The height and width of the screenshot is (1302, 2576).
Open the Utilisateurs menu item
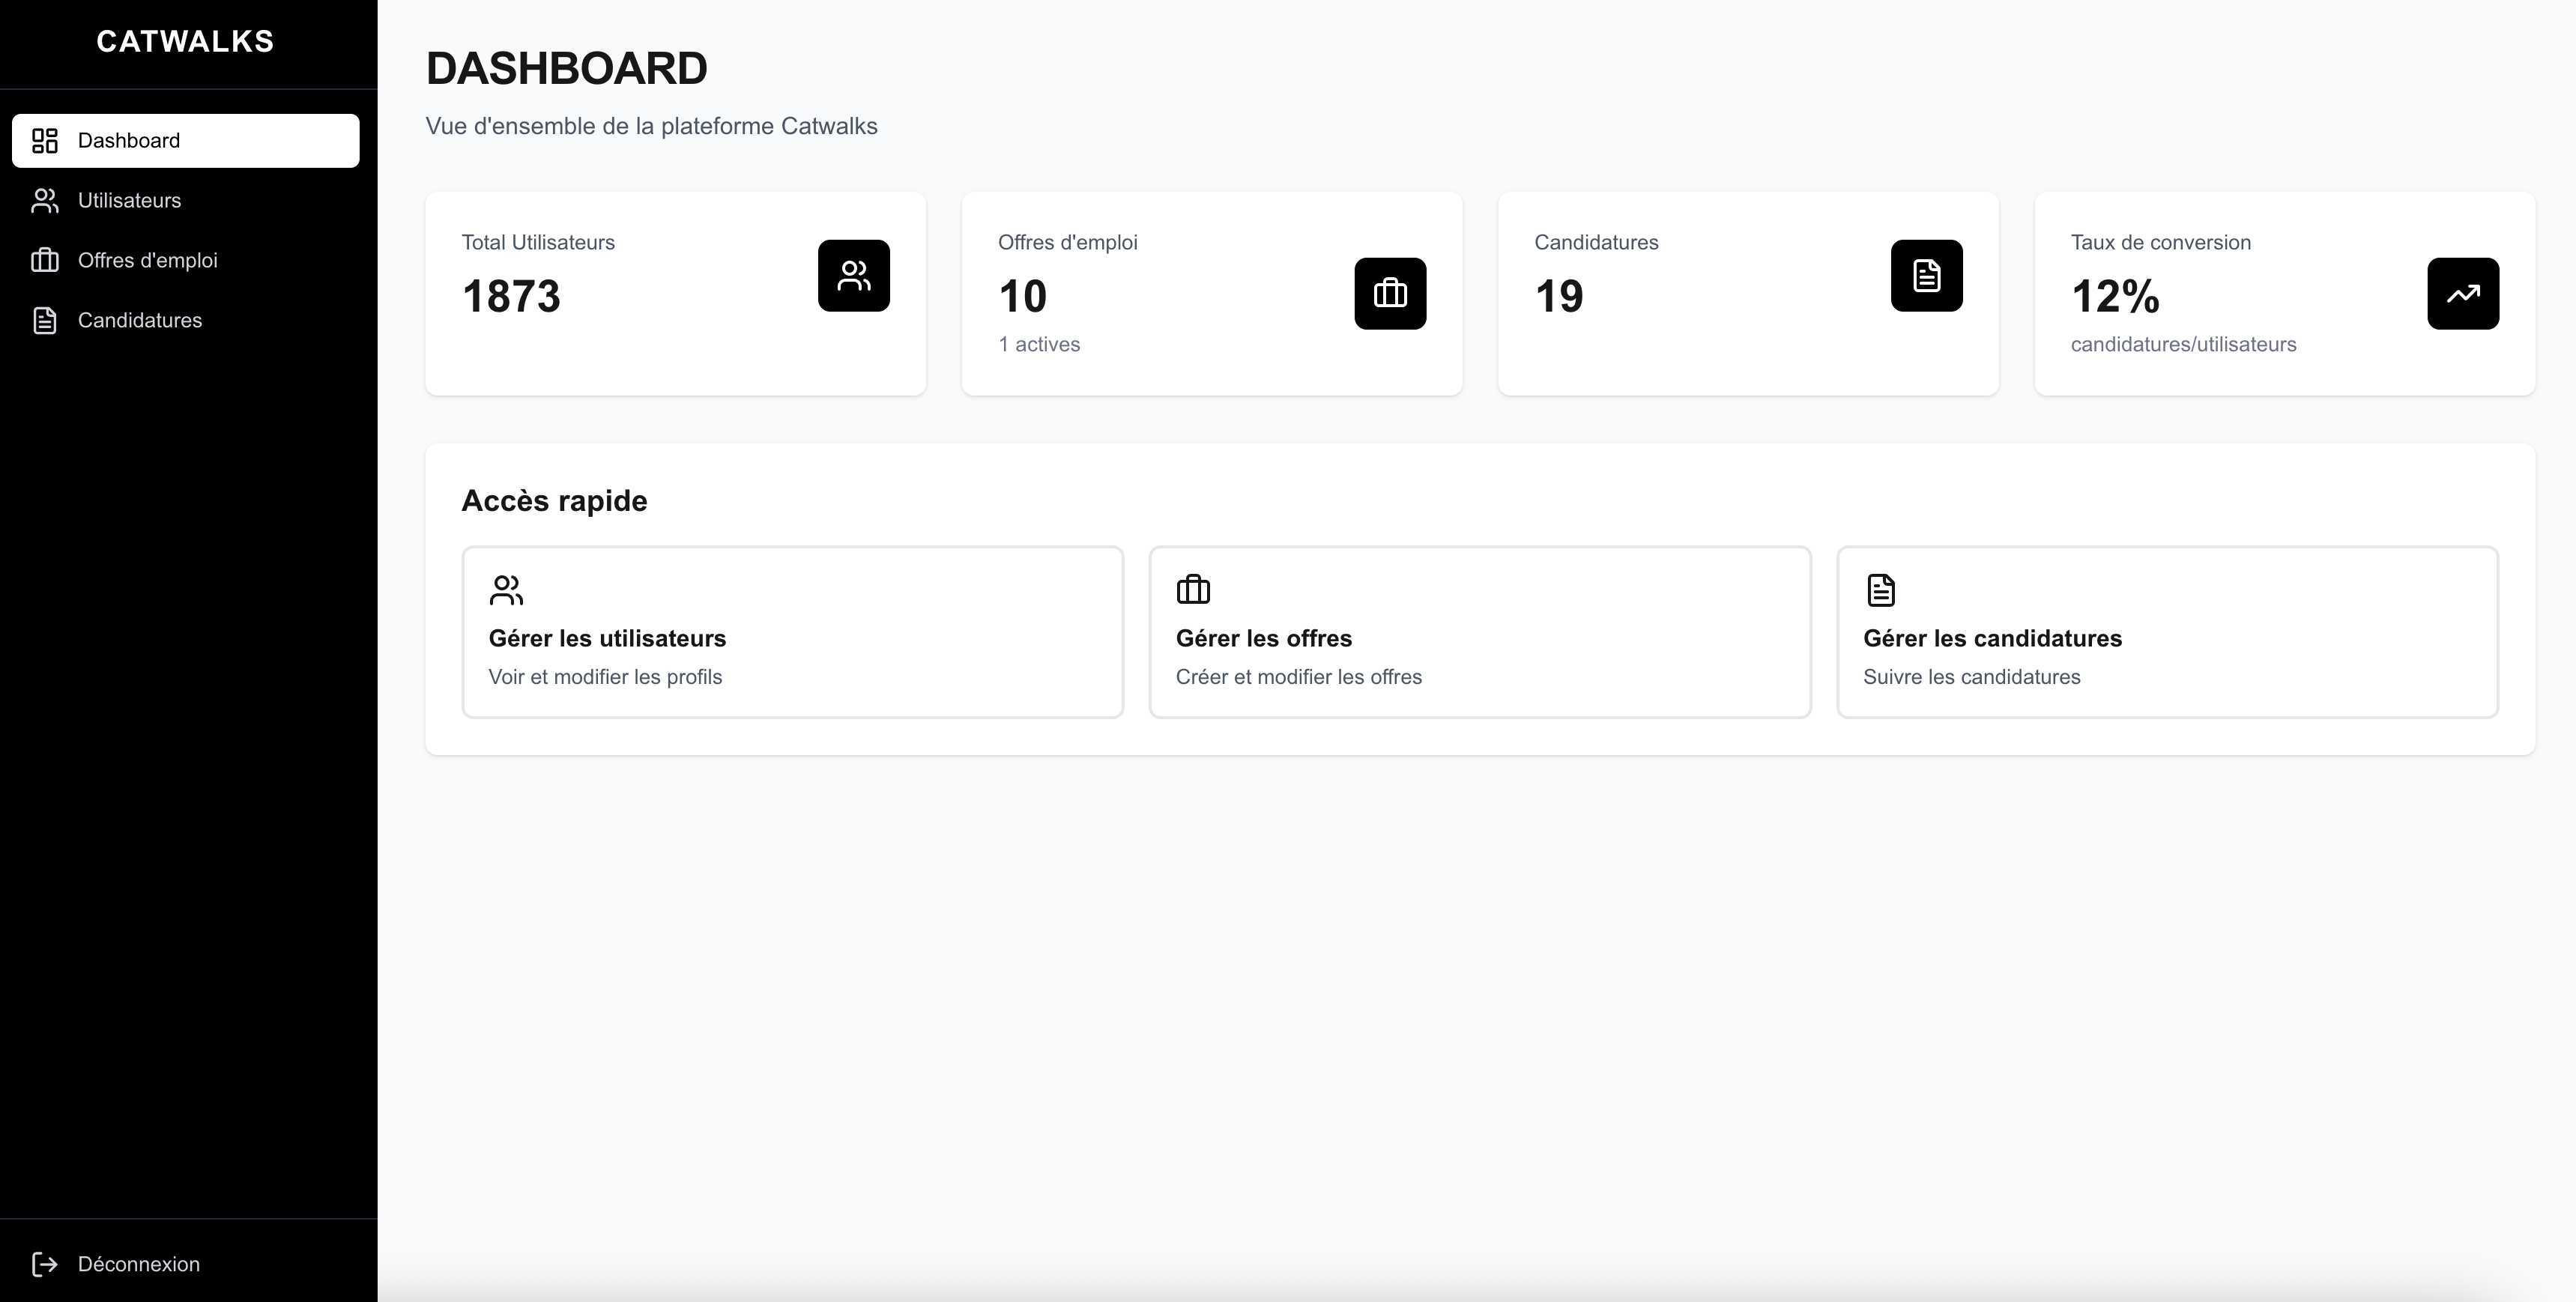click(x=130, y=201)
